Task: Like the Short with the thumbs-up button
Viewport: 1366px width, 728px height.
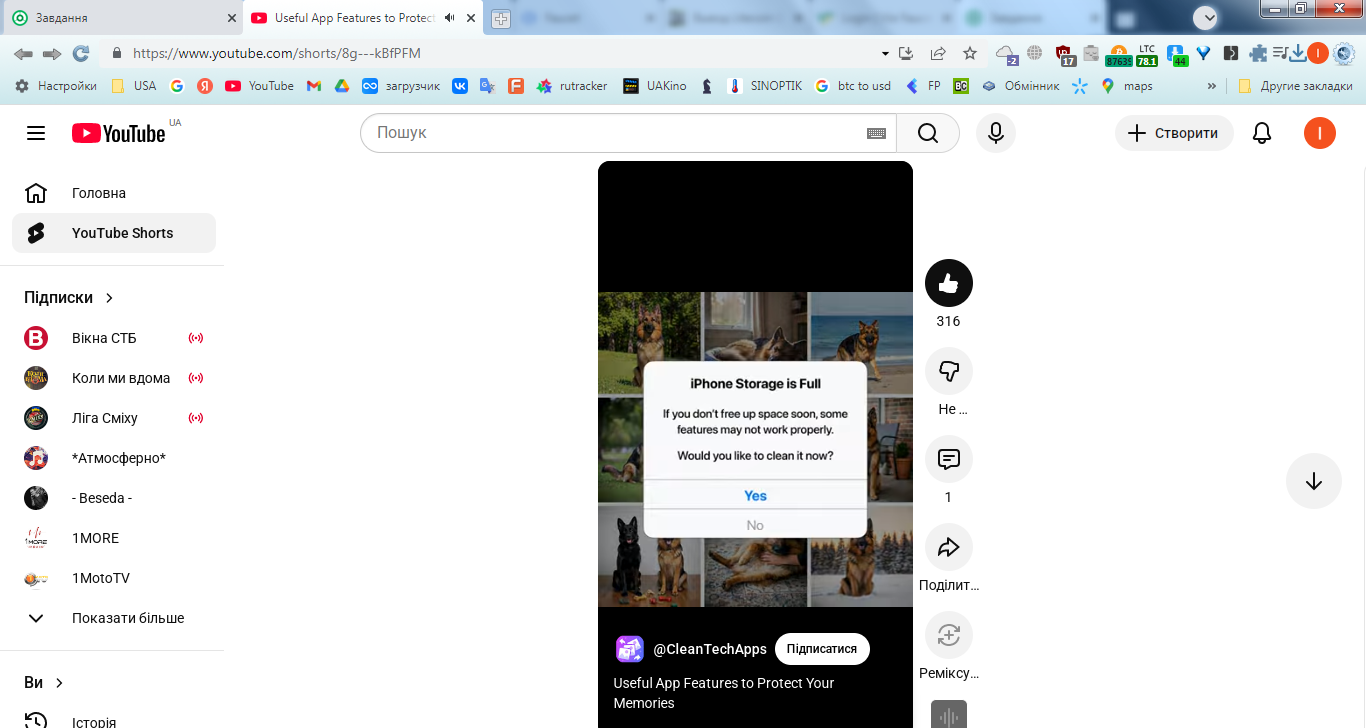Action: [x=949, y=284]
